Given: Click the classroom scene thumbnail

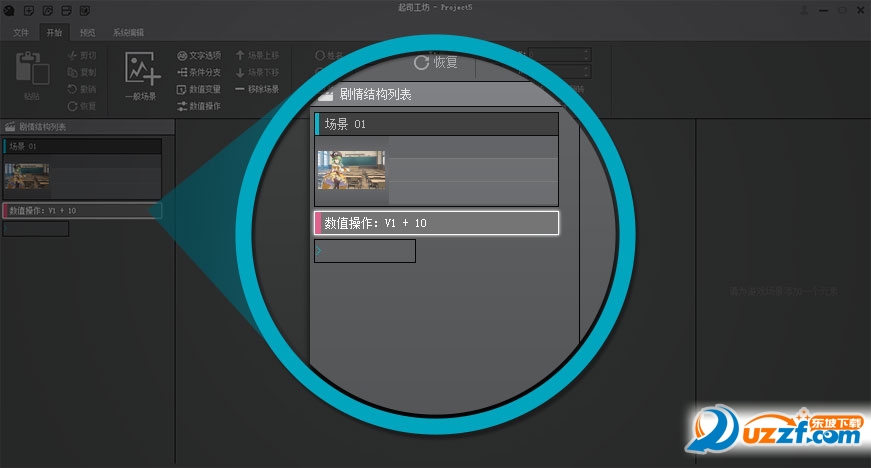Looking at the screenshot, I should pos(27,176).
